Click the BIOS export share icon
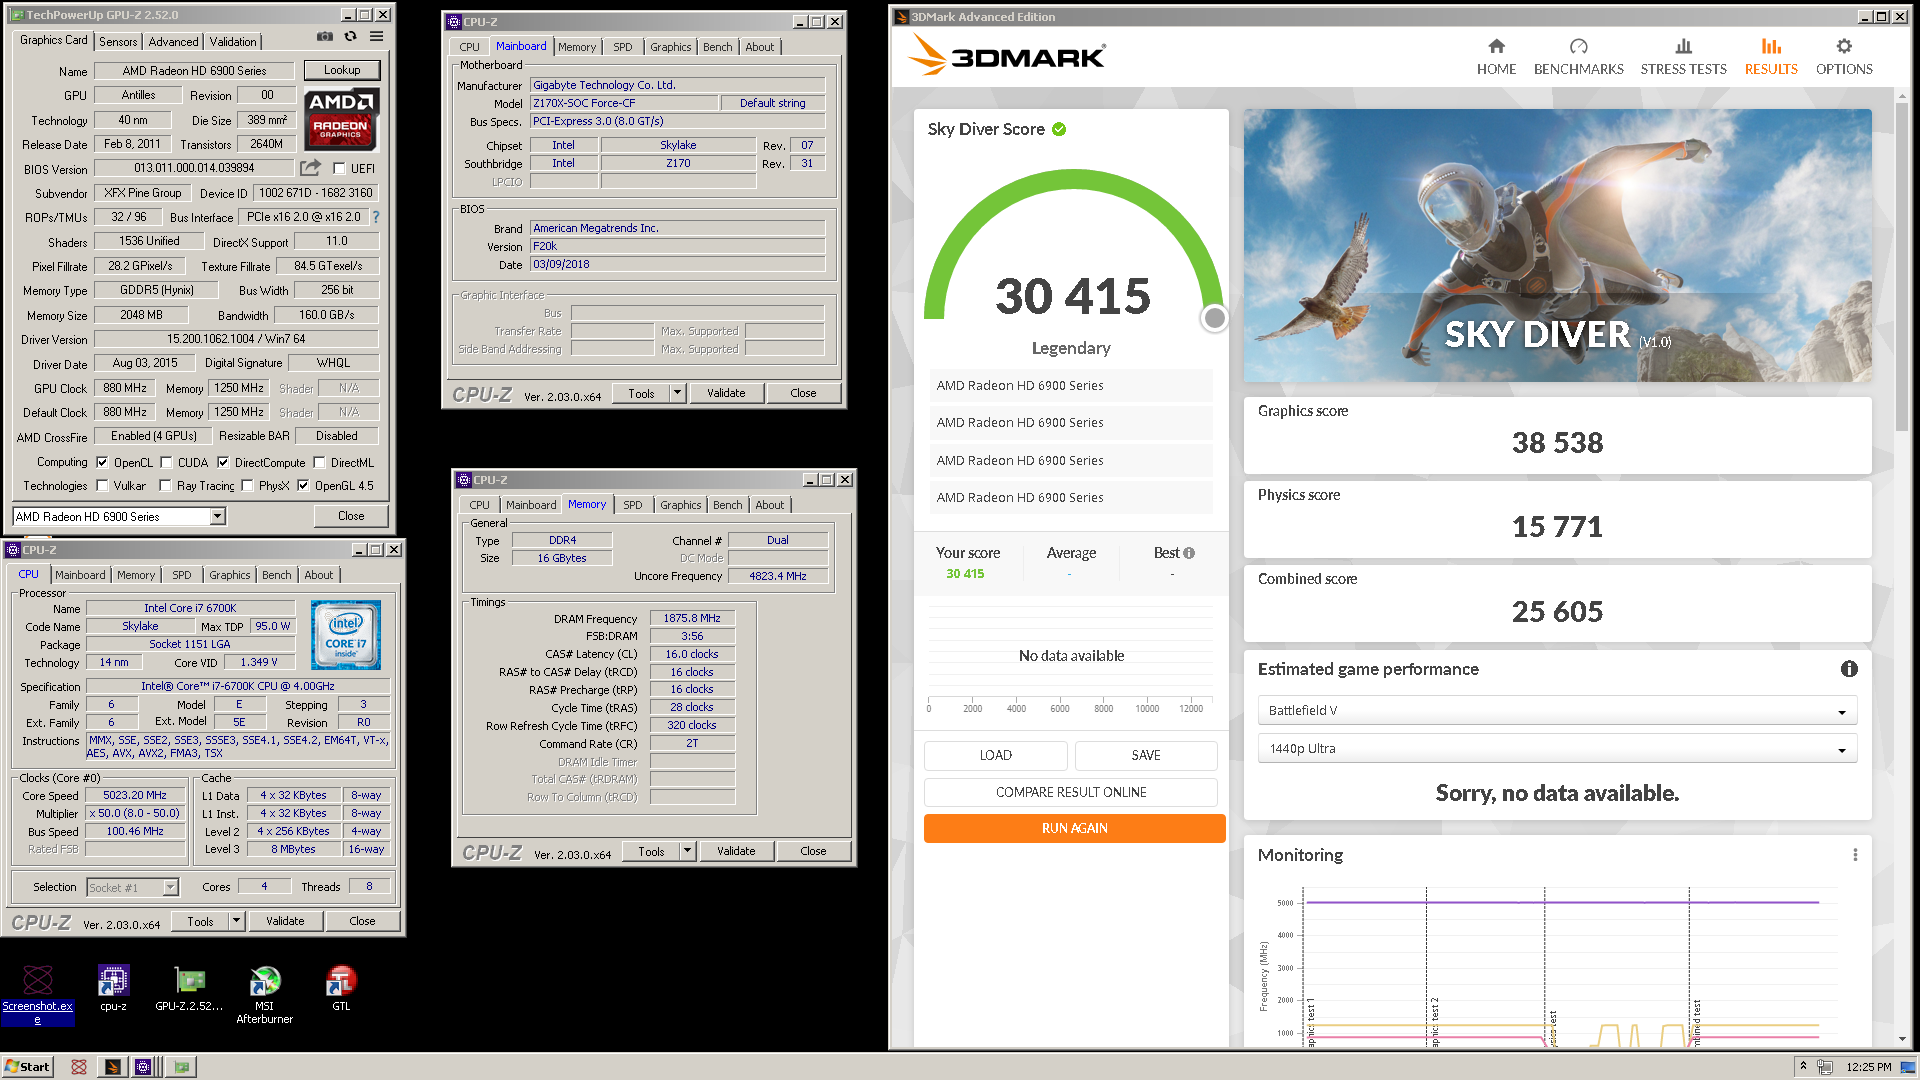This screenshot has width=1920, height=1080. pos(311,168)
